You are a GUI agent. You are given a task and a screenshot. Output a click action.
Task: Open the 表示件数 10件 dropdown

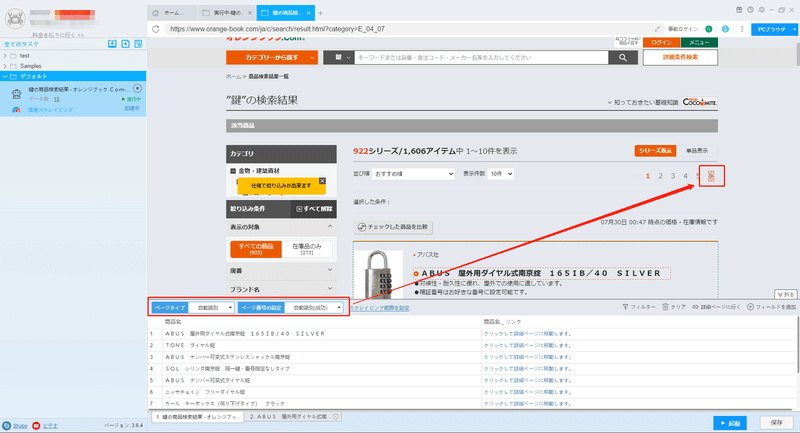point(501,174)
